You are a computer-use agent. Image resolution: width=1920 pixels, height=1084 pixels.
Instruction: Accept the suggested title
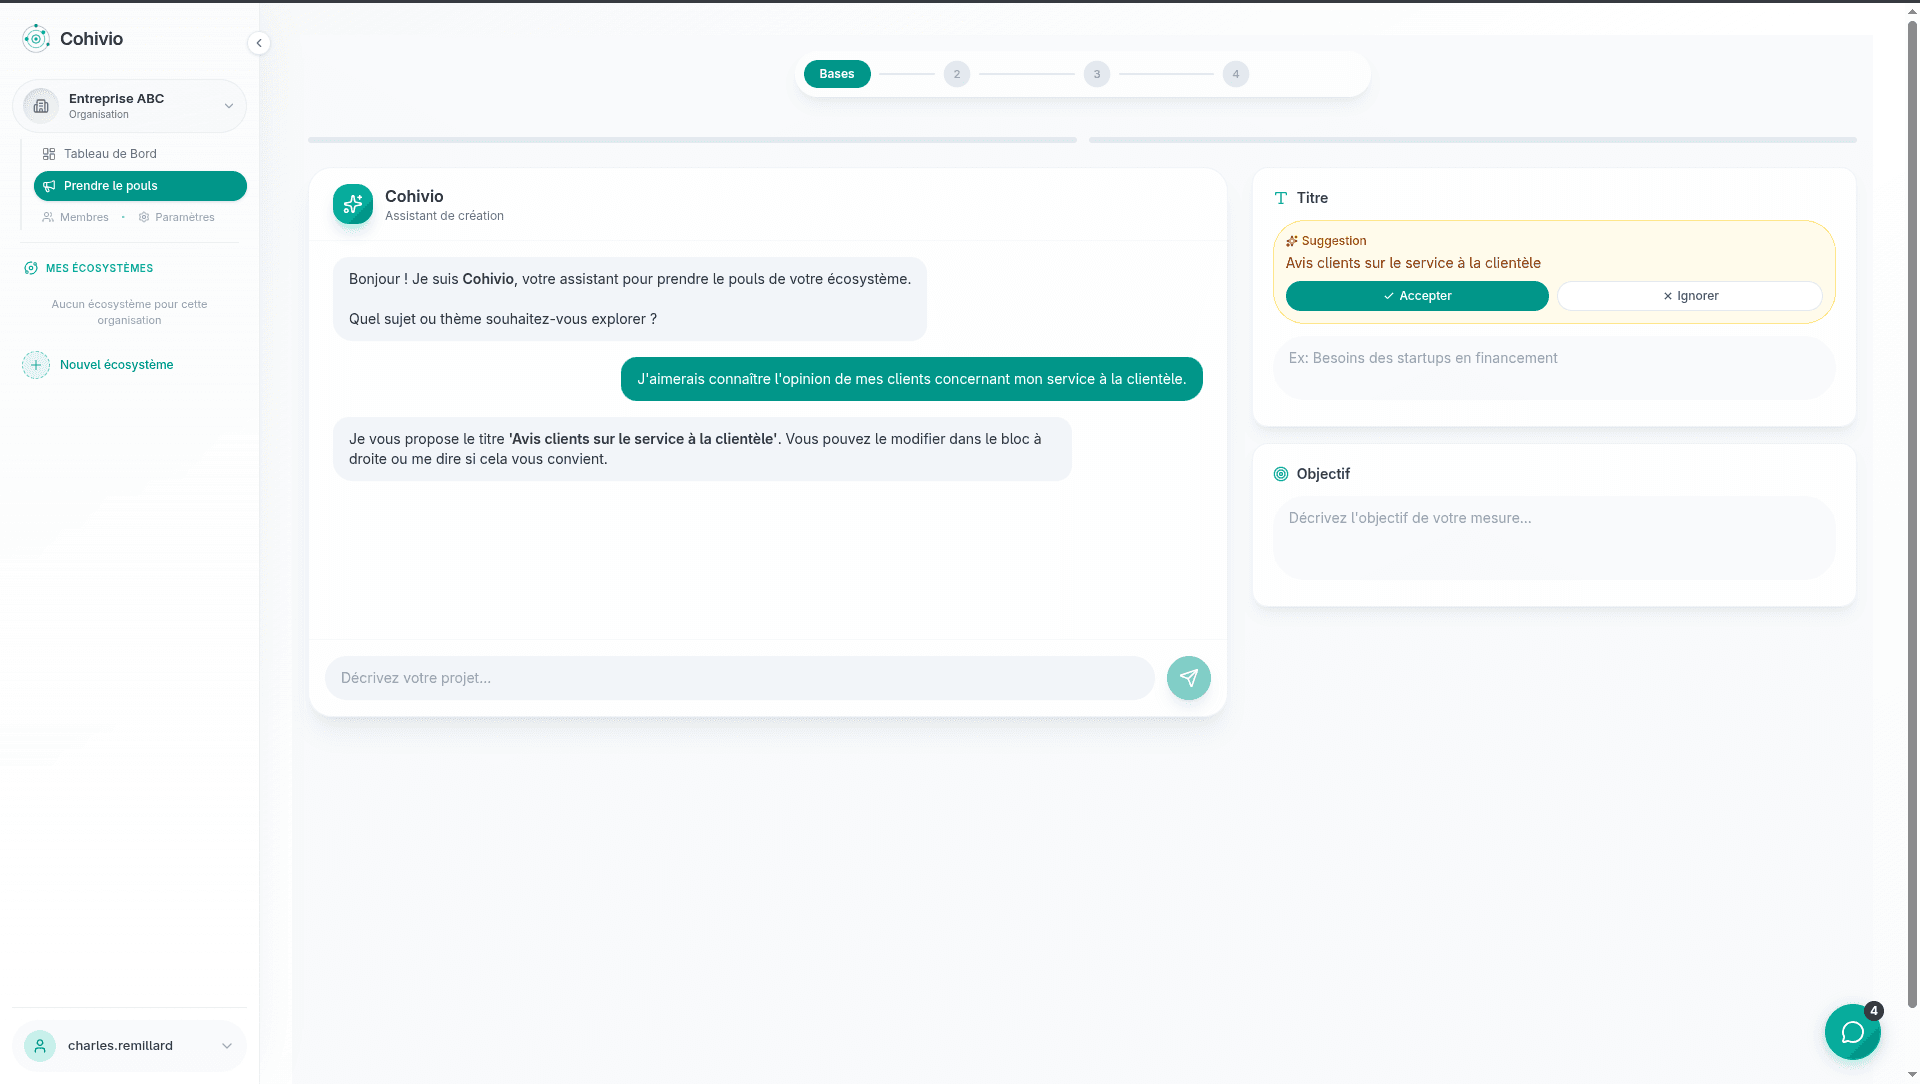[x=1417, y=295]
